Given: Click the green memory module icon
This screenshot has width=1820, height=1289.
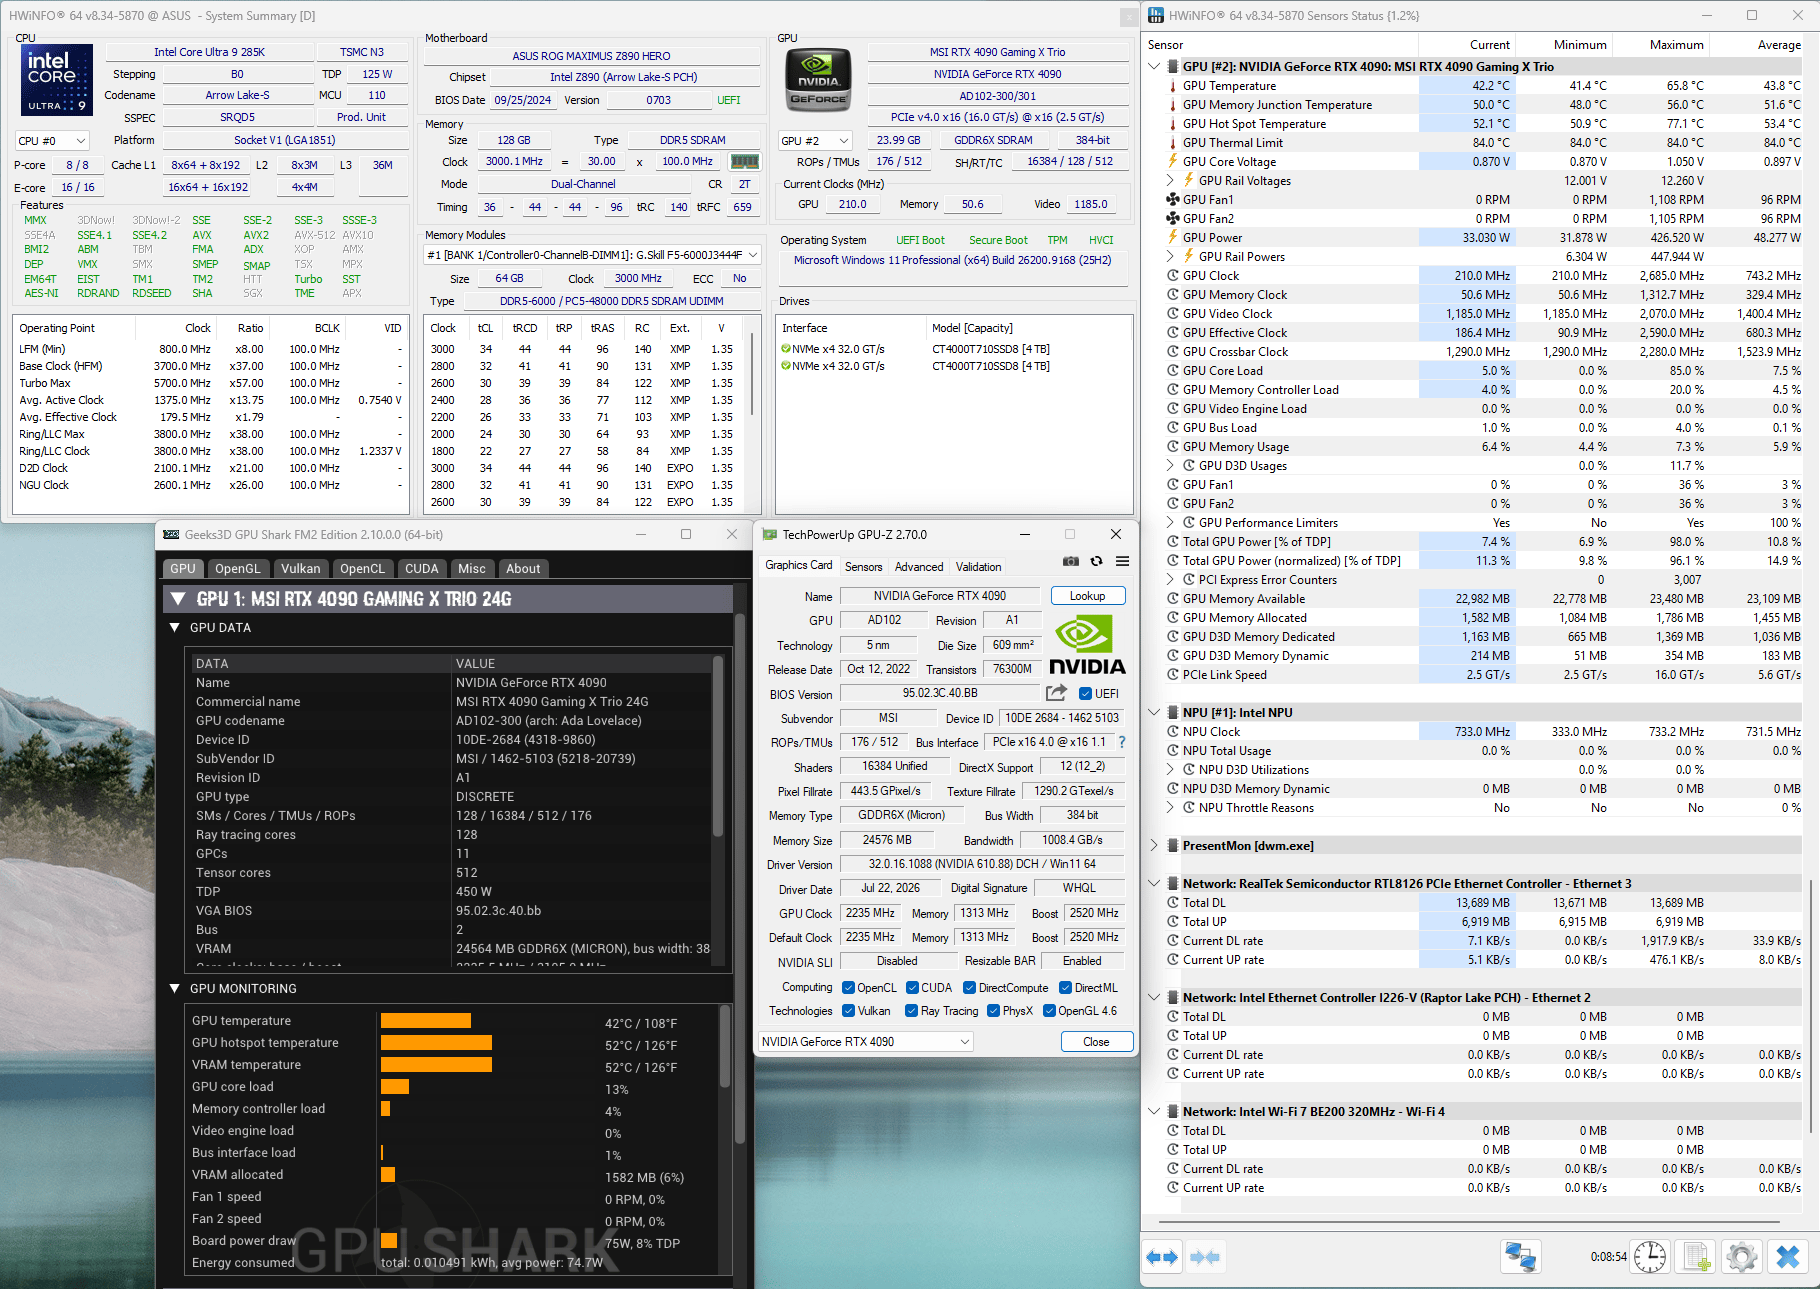Looking at the screenshot, I should coord(745,161).
